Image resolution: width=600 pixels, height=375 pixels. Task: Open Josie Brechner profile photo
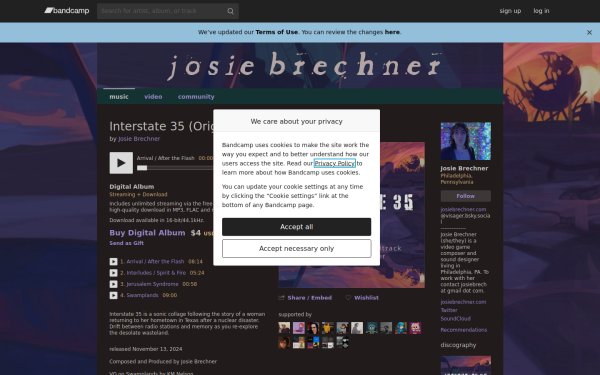pyautogui.click(x=466, y=141)
